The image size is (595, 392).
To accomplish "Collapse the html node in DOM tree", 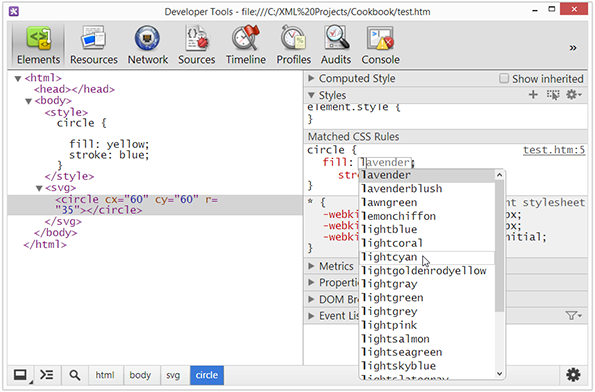I will point(17,79).
